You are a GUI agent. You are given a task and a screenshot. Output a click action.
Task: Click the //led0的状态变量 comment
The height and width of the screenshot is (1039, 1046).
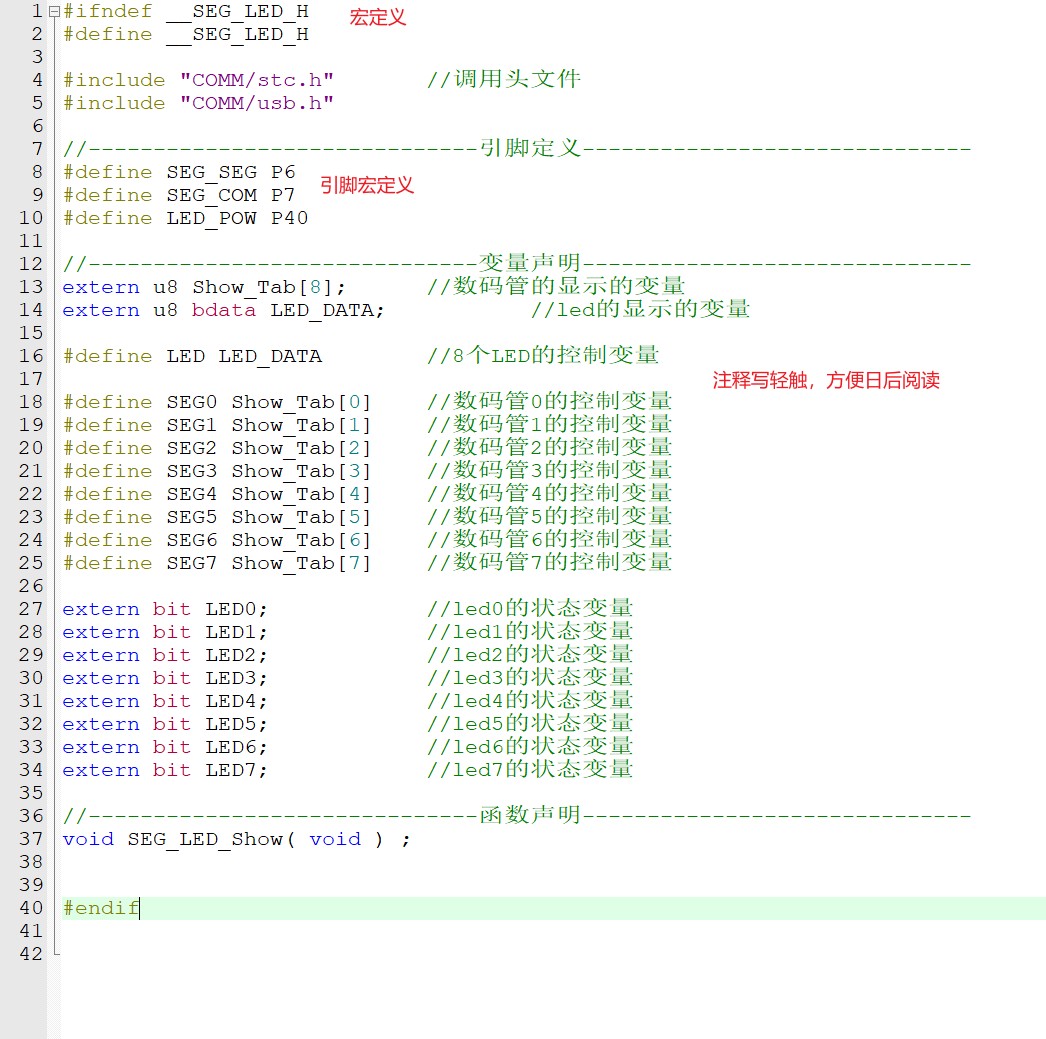(x=530, y=608)
